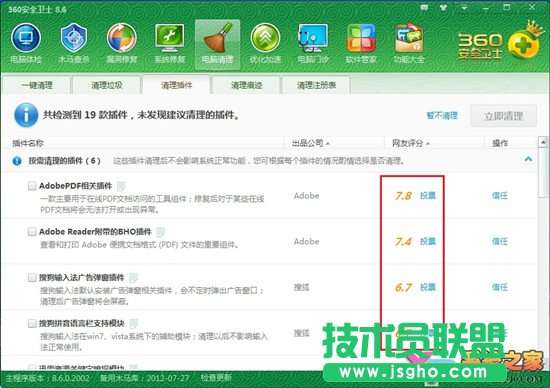Open the 电脑体检 checkup icon
550x388 pixels.
point(26,43)
